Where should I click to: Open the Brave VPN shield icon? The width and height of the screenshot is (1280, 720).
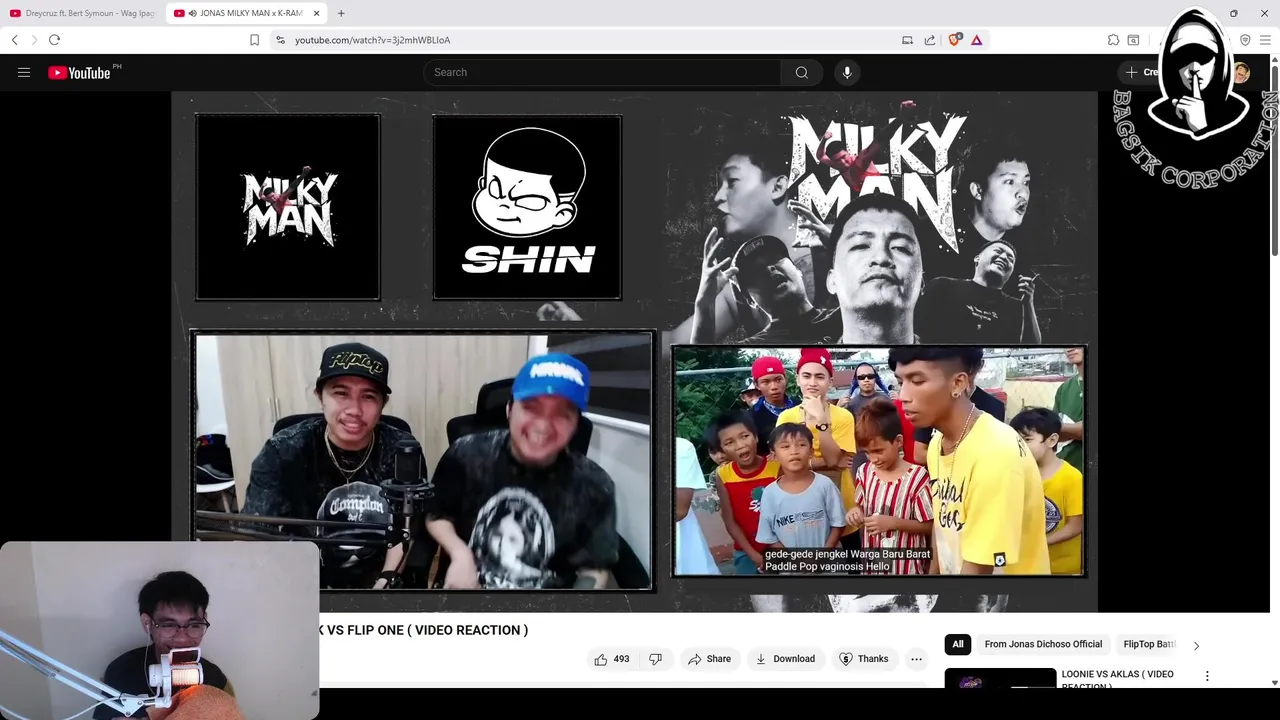tap(1245, 40)
